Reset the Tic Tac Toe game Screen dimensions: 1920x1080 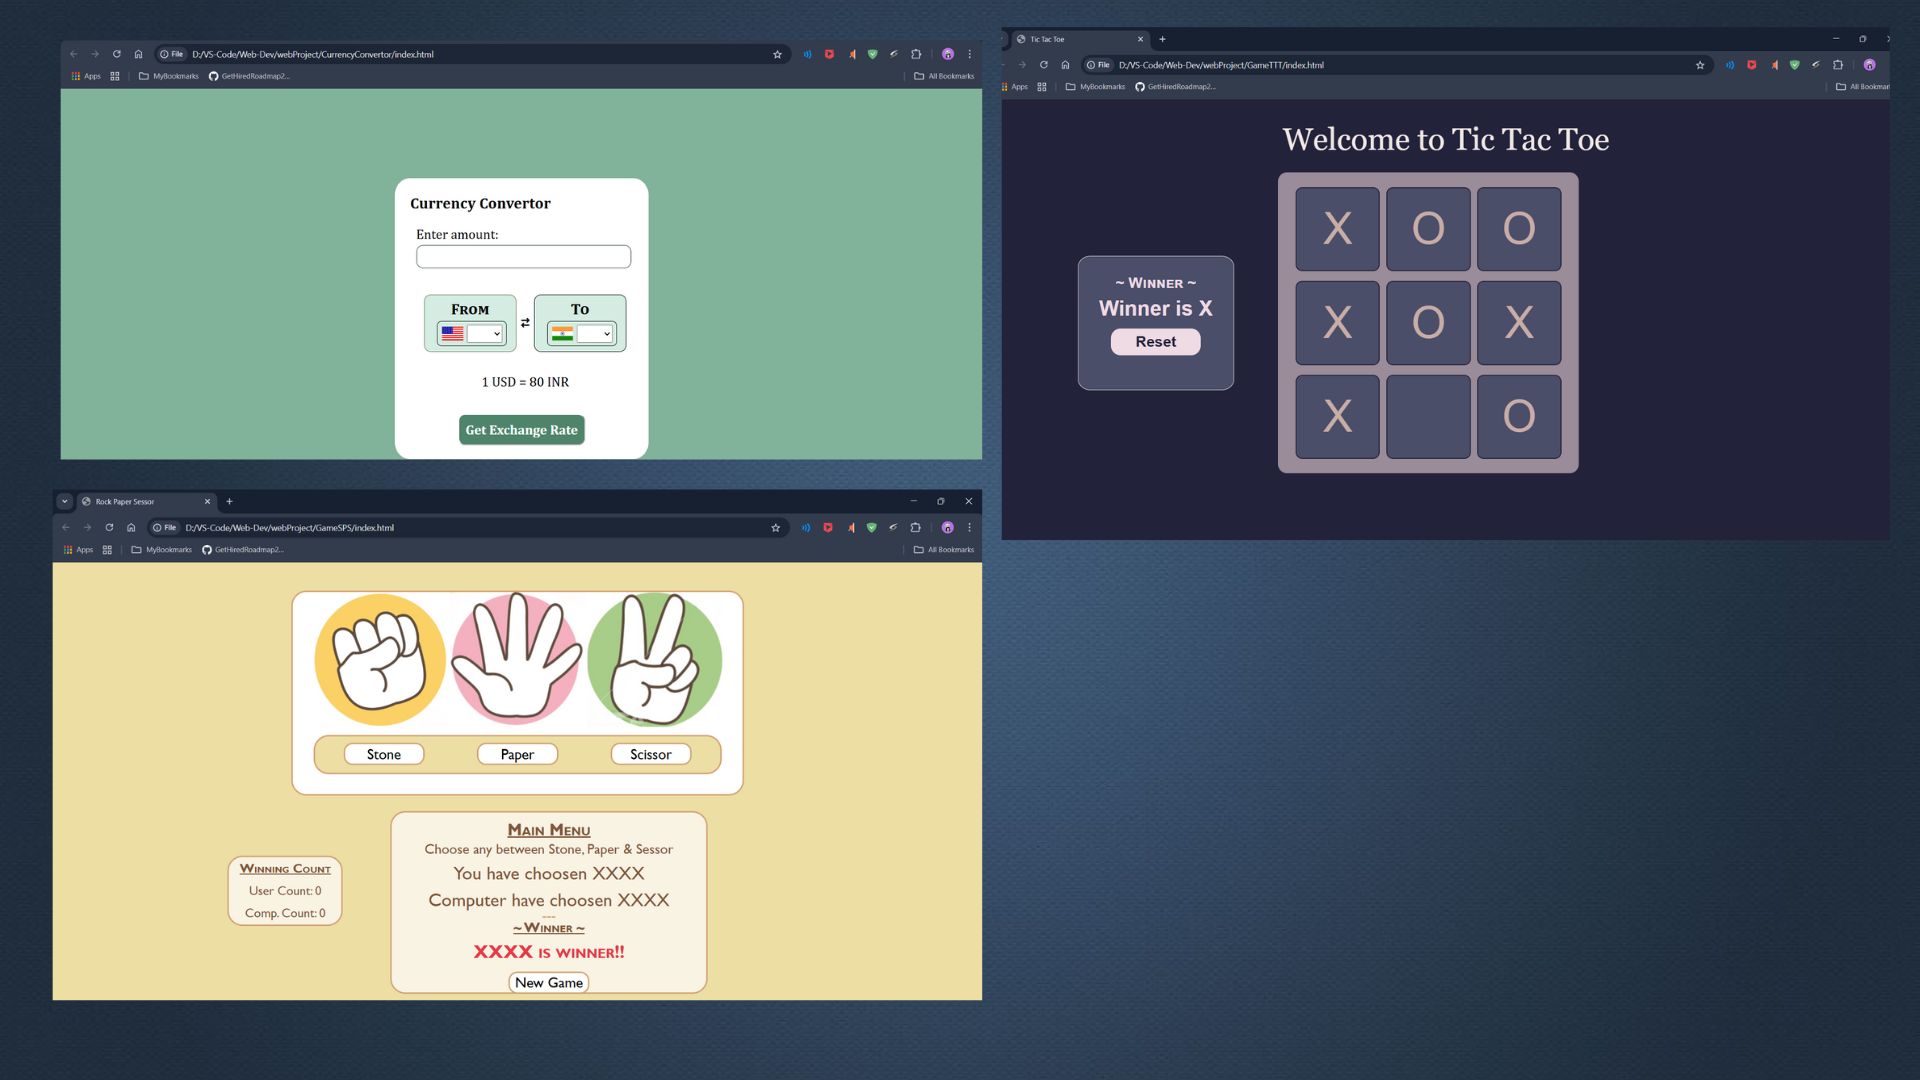pos(1155,342)
